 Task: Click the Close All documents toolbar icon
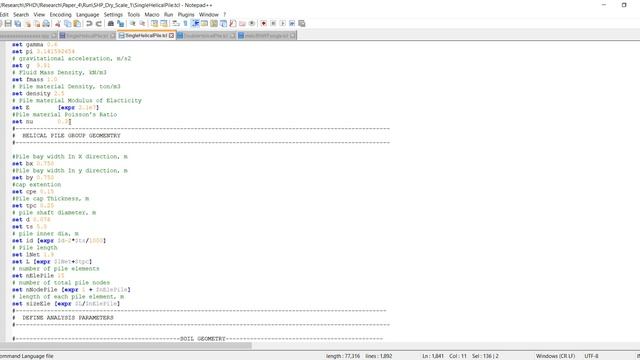point(37,24)
